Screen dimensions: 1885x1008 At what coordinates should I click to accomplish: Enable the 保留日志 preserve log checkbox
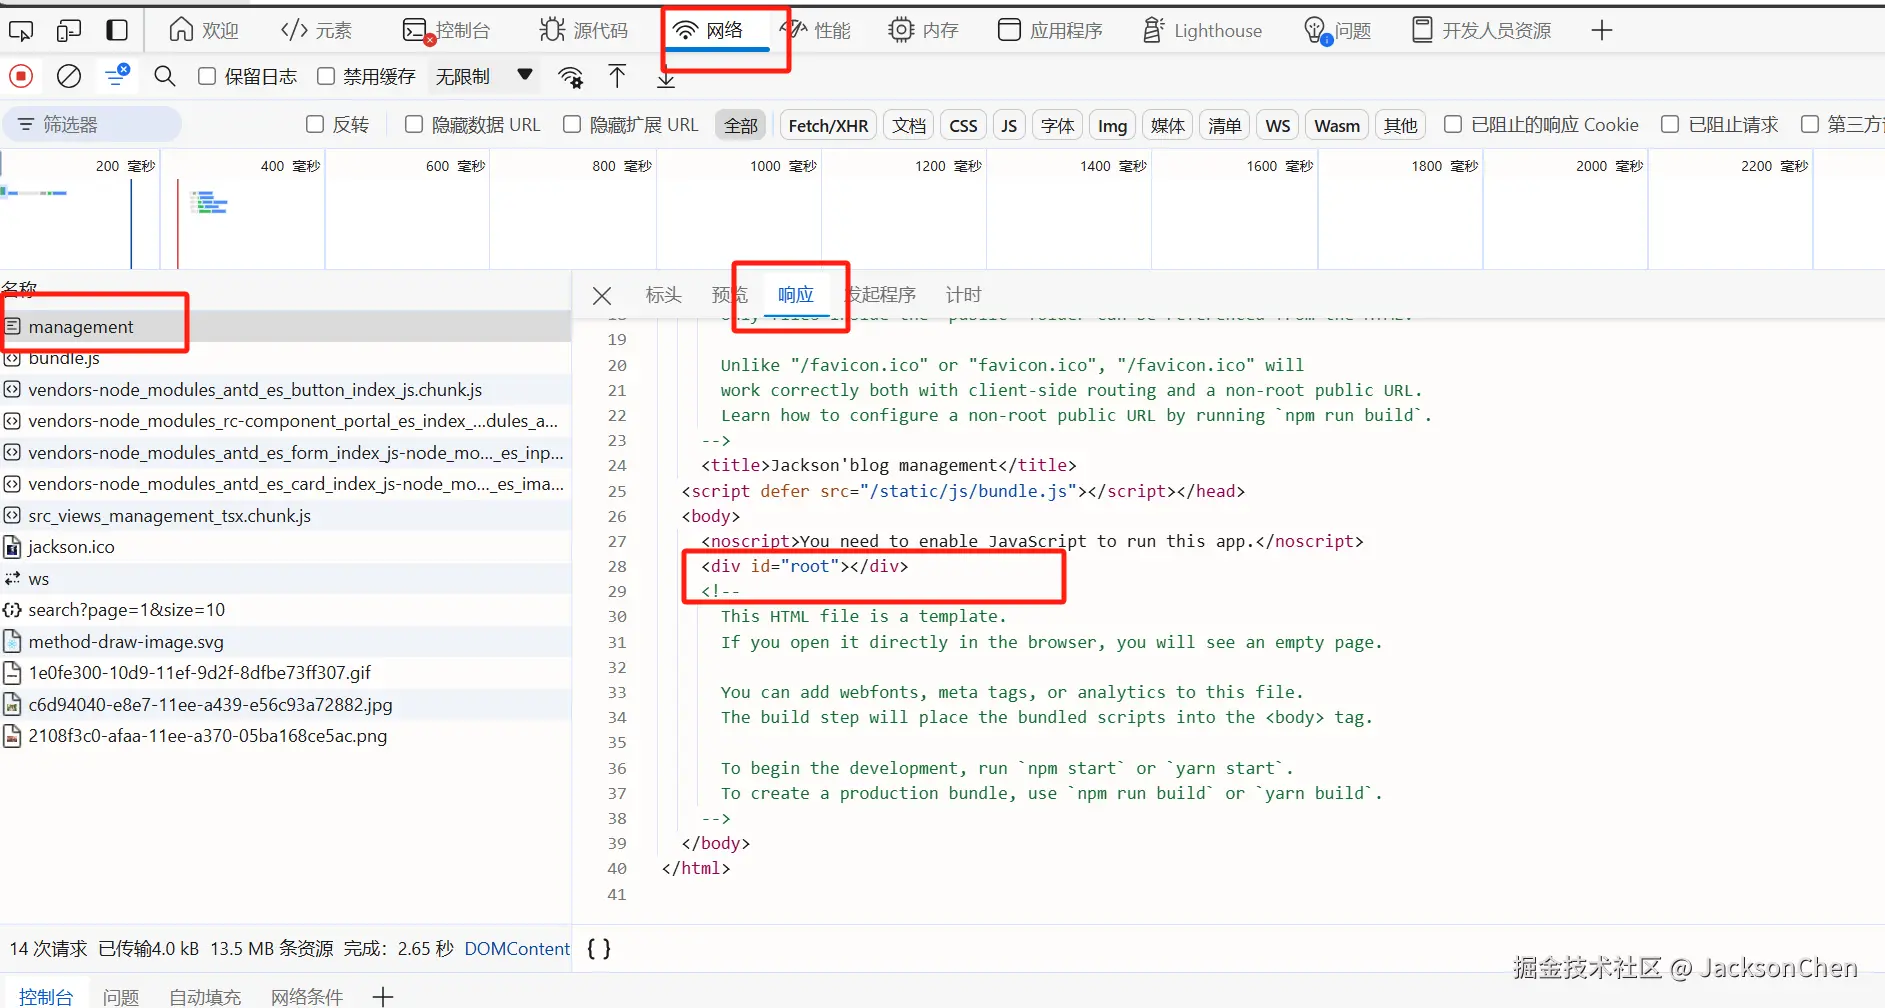click(x=207, y=76)
